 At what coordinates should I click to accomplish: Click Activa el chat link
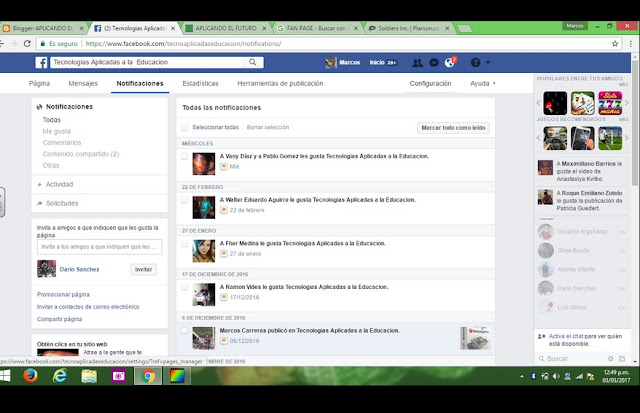coord(566,336)
